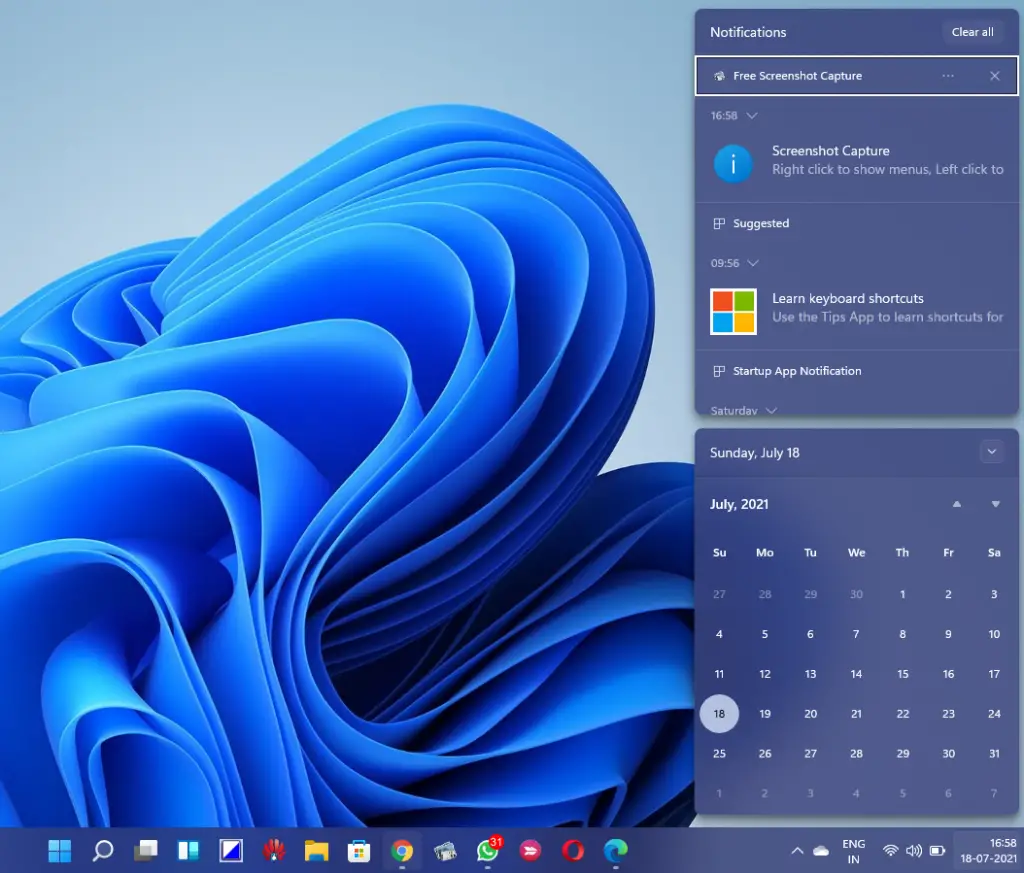Viewport: 1024px width, 873px height.
Task: Expand the 16:58 notification group
Action: tap(753, 116)
